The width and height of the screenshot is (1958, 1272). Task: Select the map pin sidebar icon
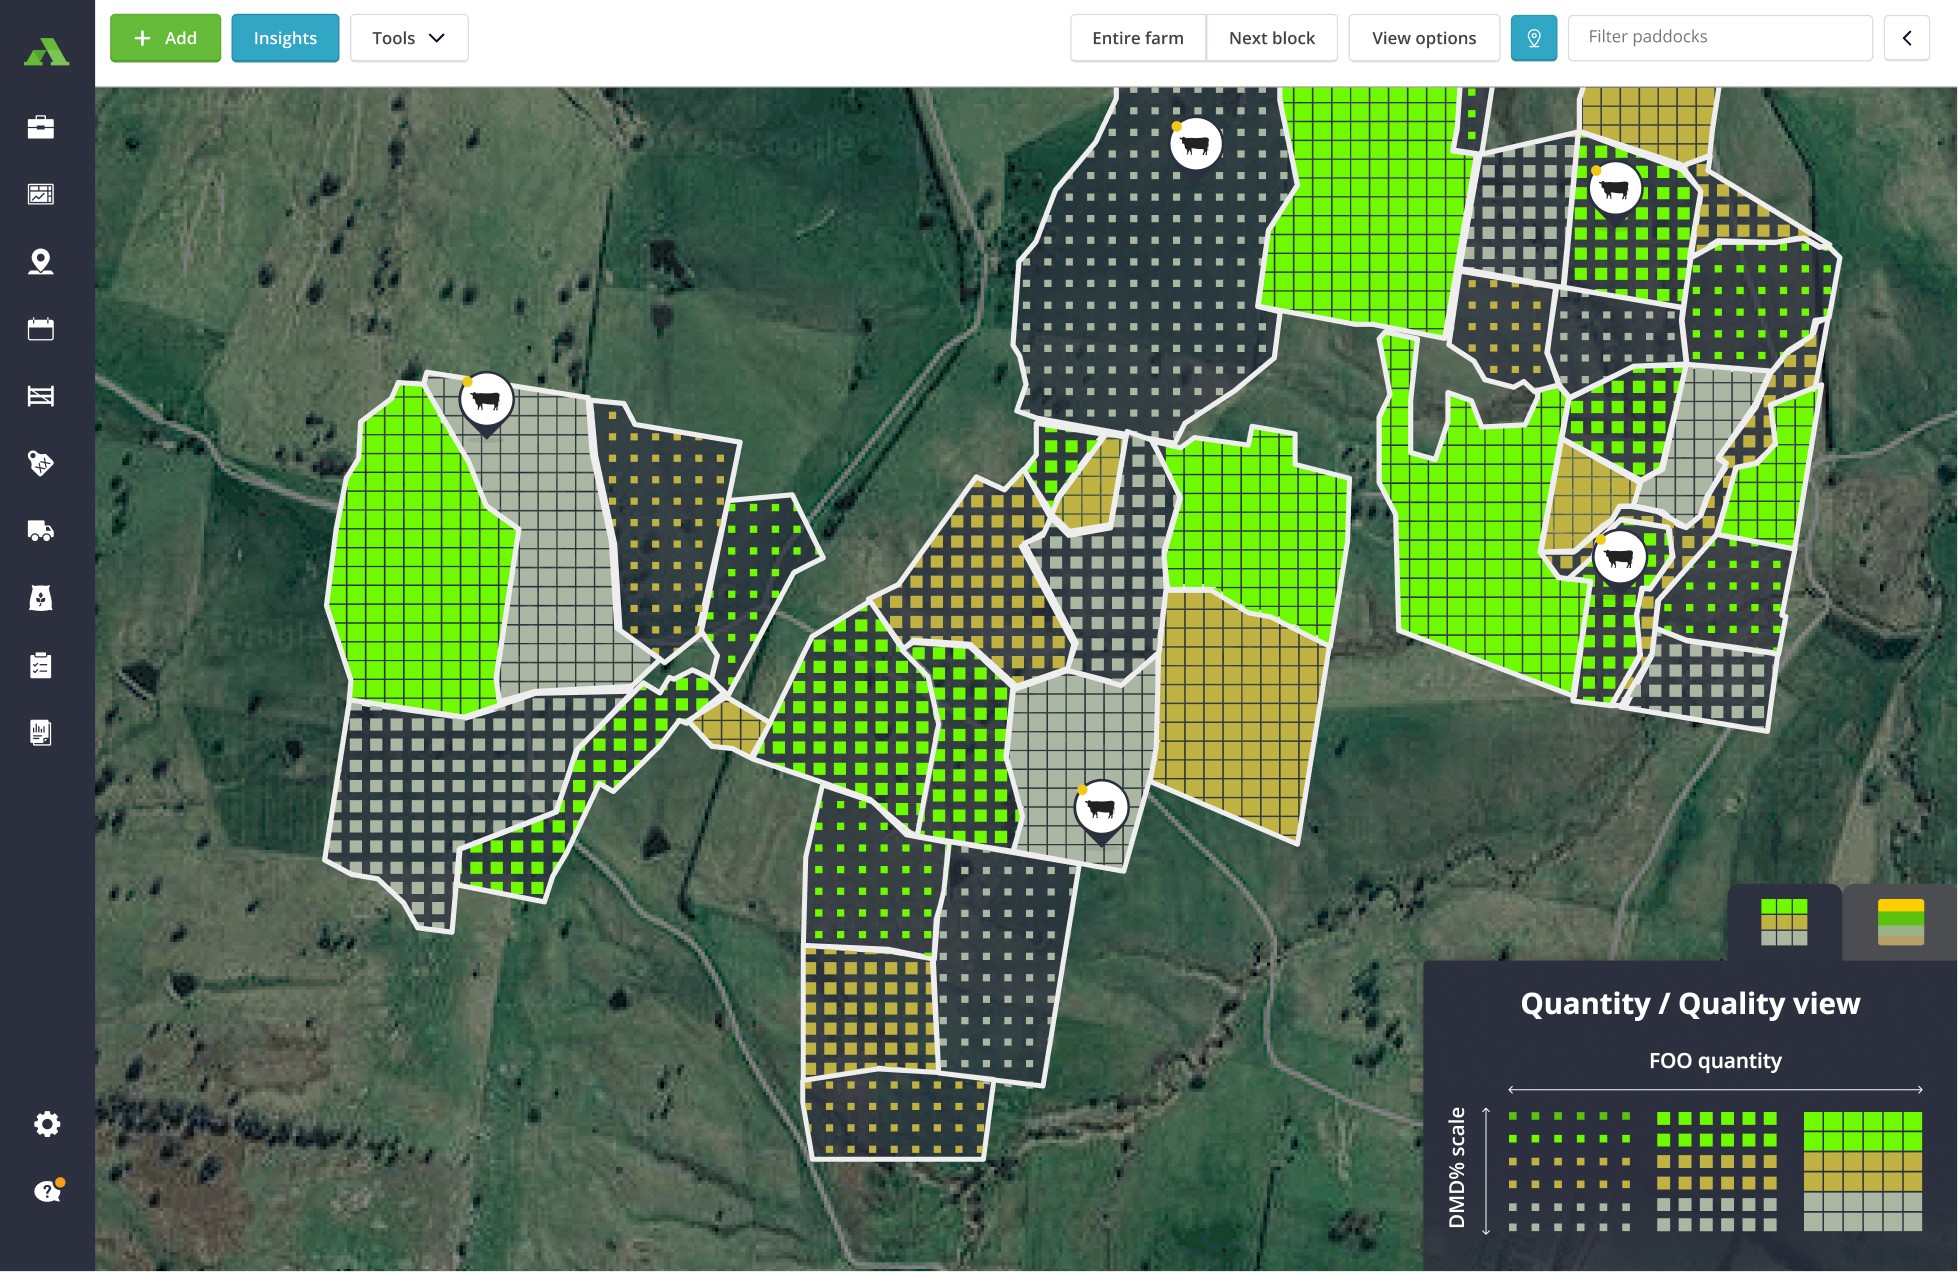tap(41, 262)
